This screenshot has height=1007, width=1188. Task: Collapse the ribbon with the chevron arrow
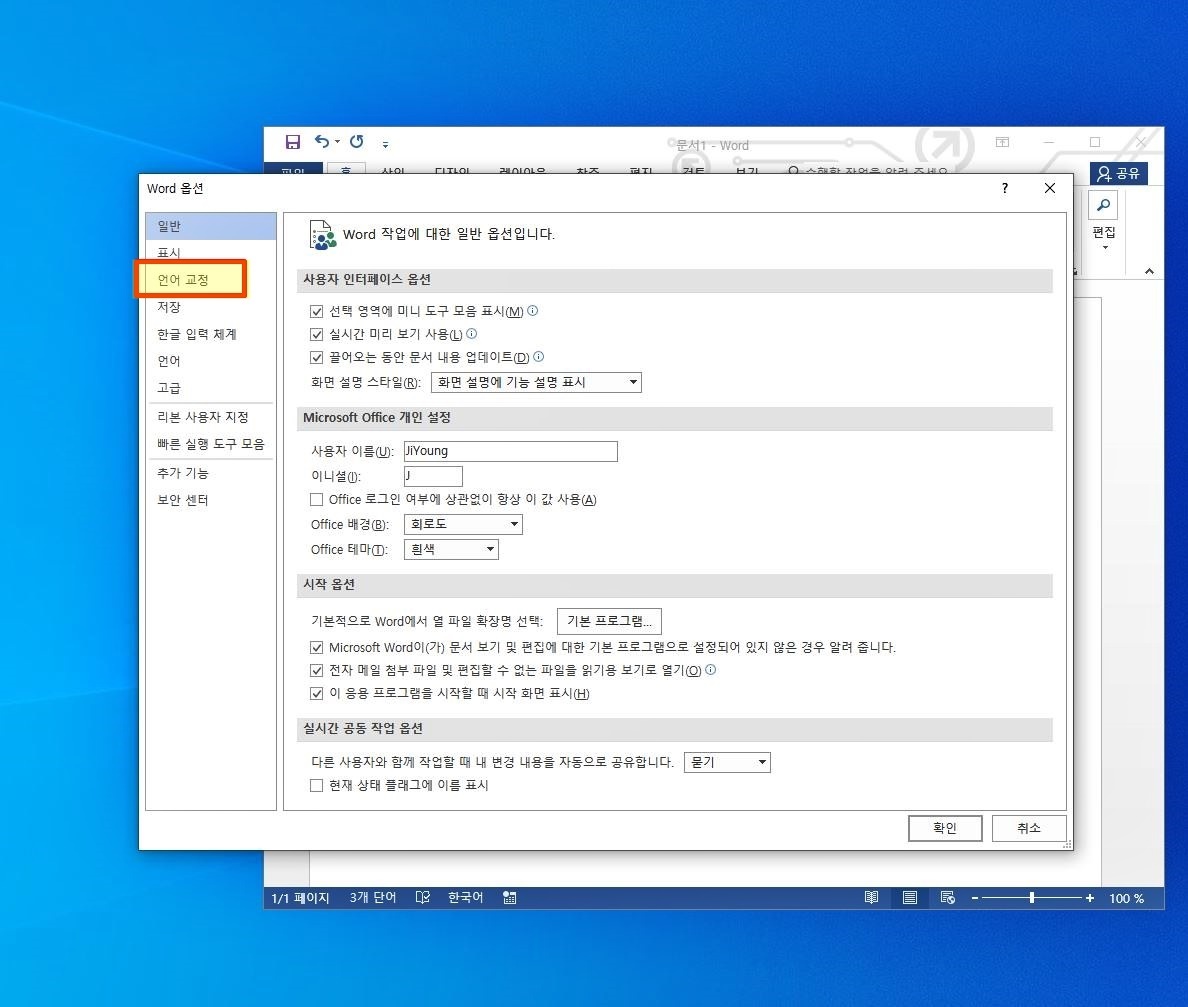click(1149, 271)
